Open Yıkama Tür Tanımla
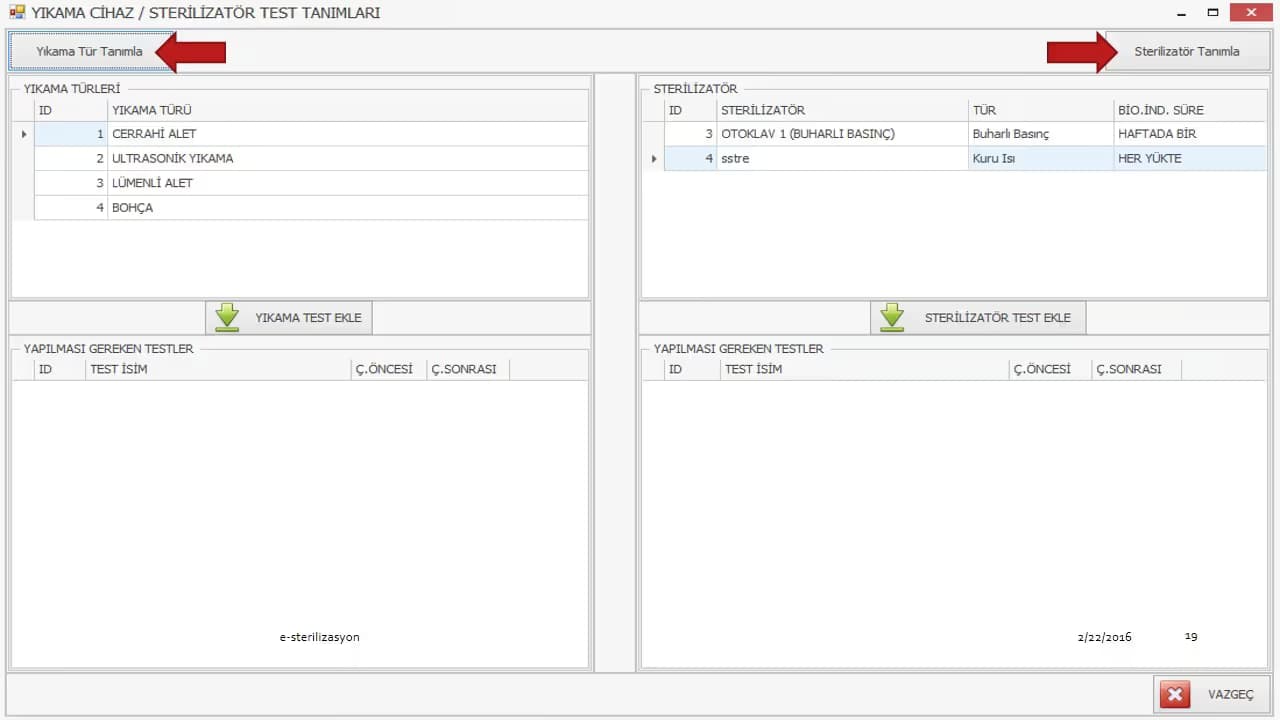1280x720 pixels. click(x=90, y=51)
